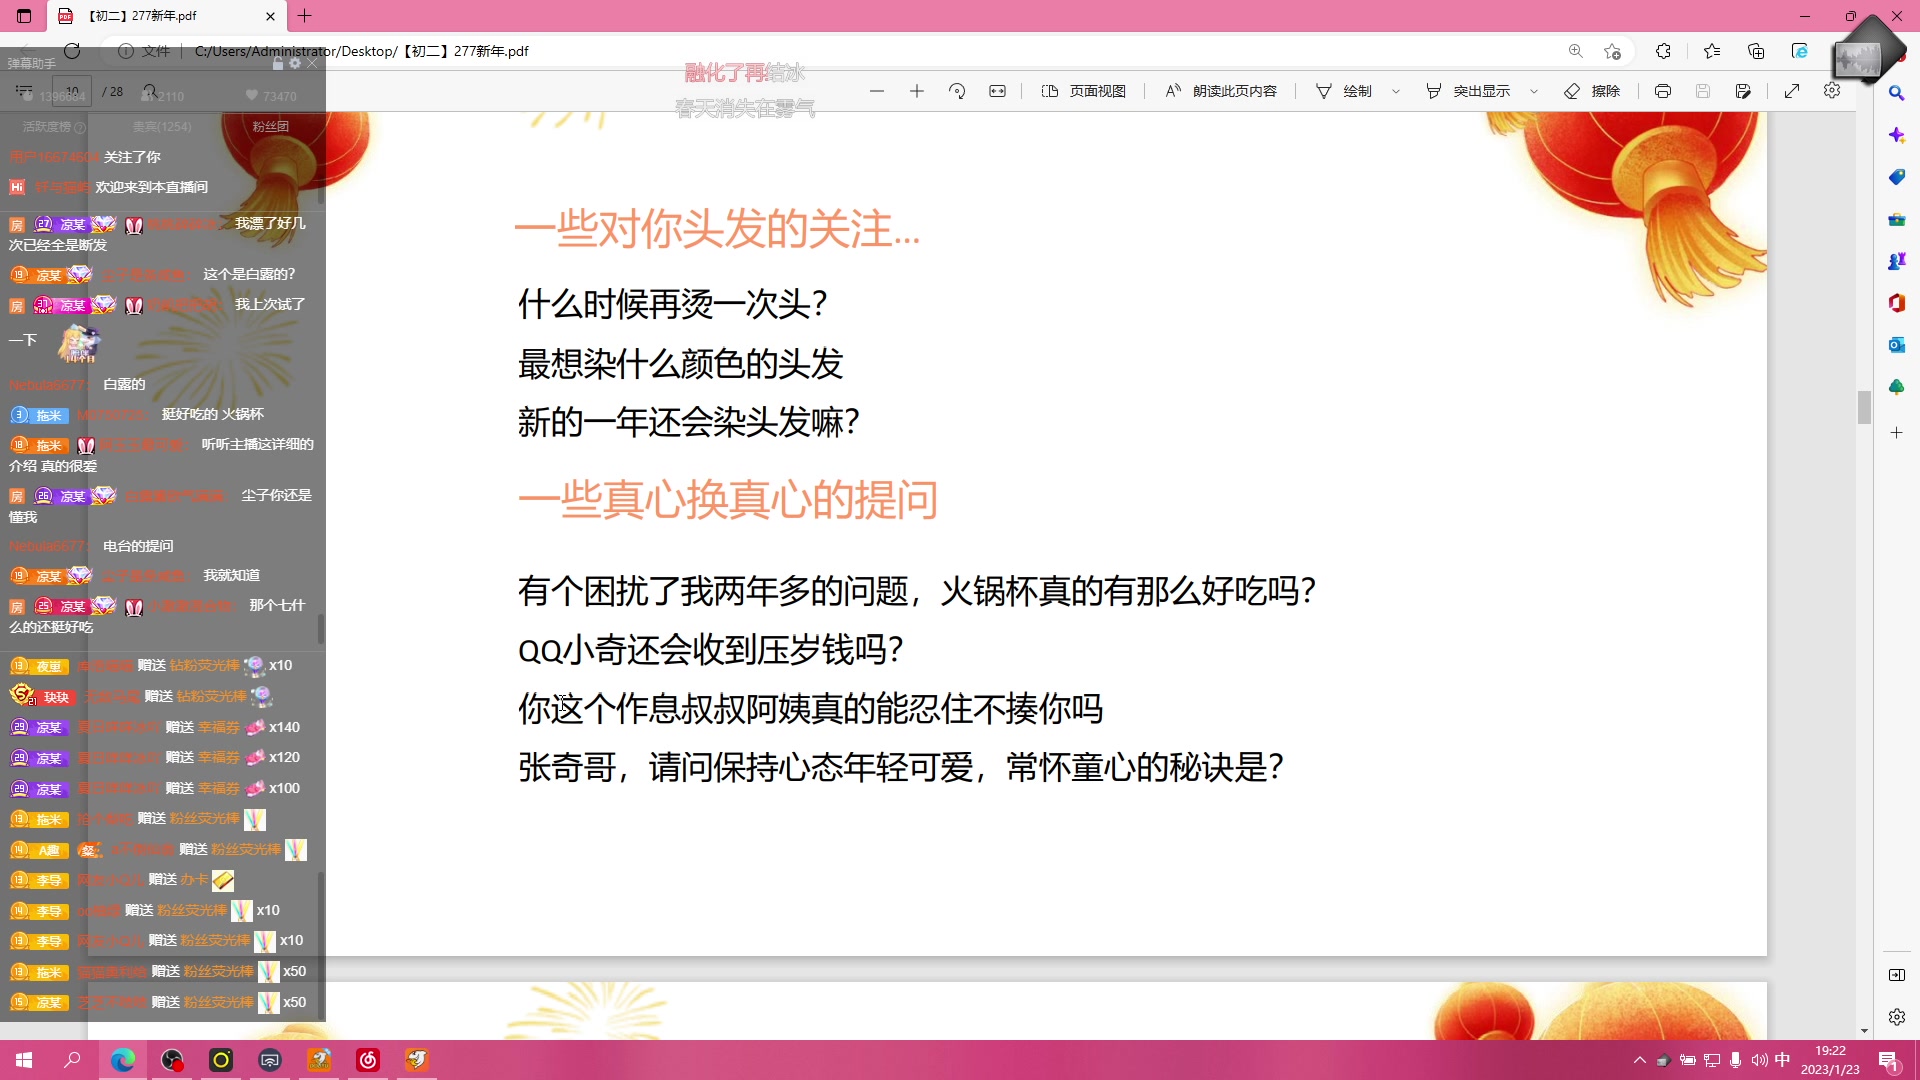The width and height of the screenshot is (1920, 1080).
Task: Add this page to favorites
Action: (x=1612, y=51)
